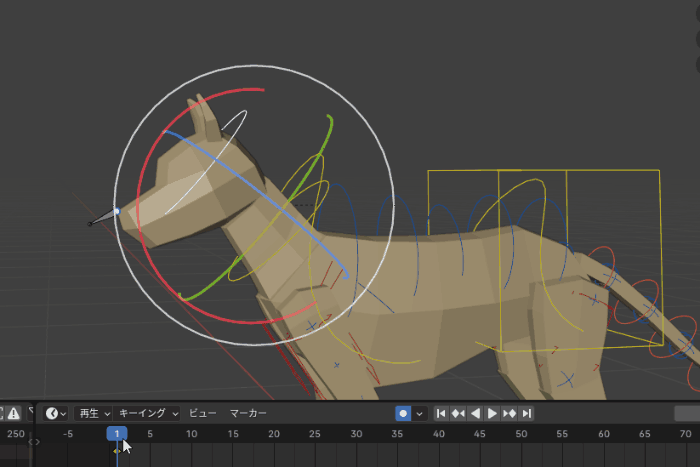Play the animation forward
This screenshot has width=700, height=467.
[492, 413]
